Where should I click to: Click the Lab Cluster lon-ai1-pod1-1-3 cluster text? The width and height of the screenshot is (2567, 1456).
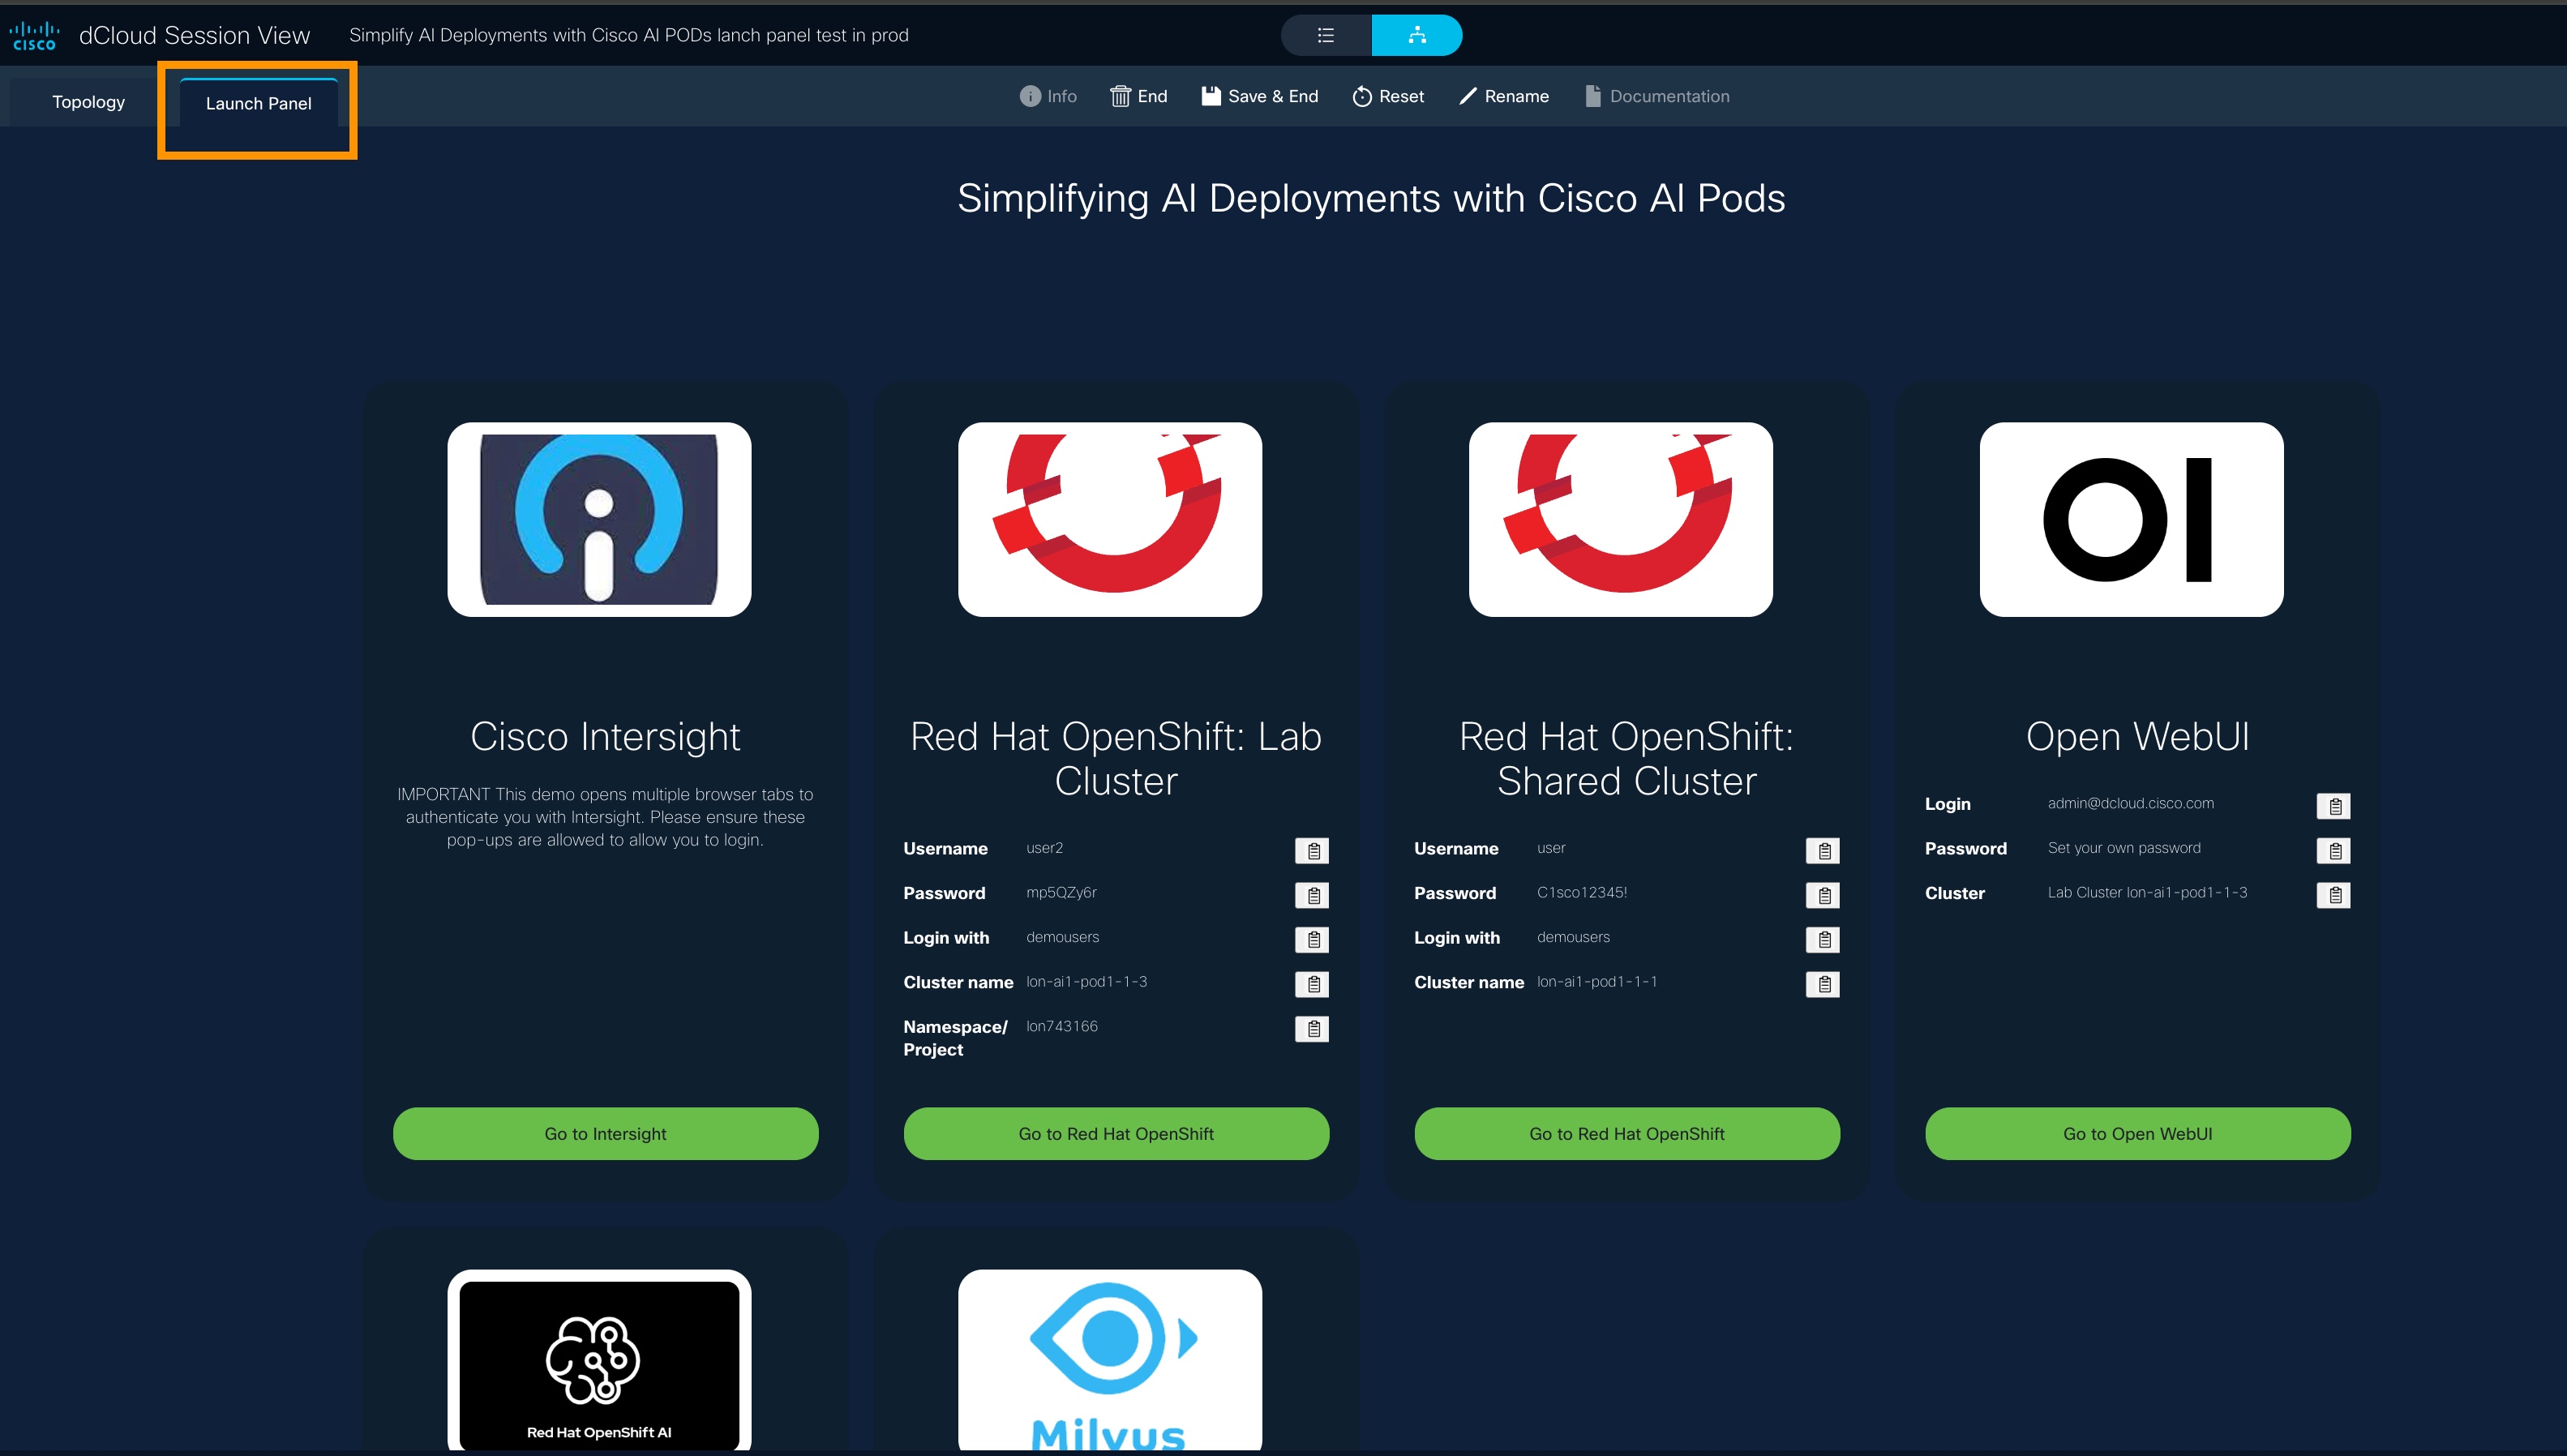pyautogui.click(x=1087, y=982)
